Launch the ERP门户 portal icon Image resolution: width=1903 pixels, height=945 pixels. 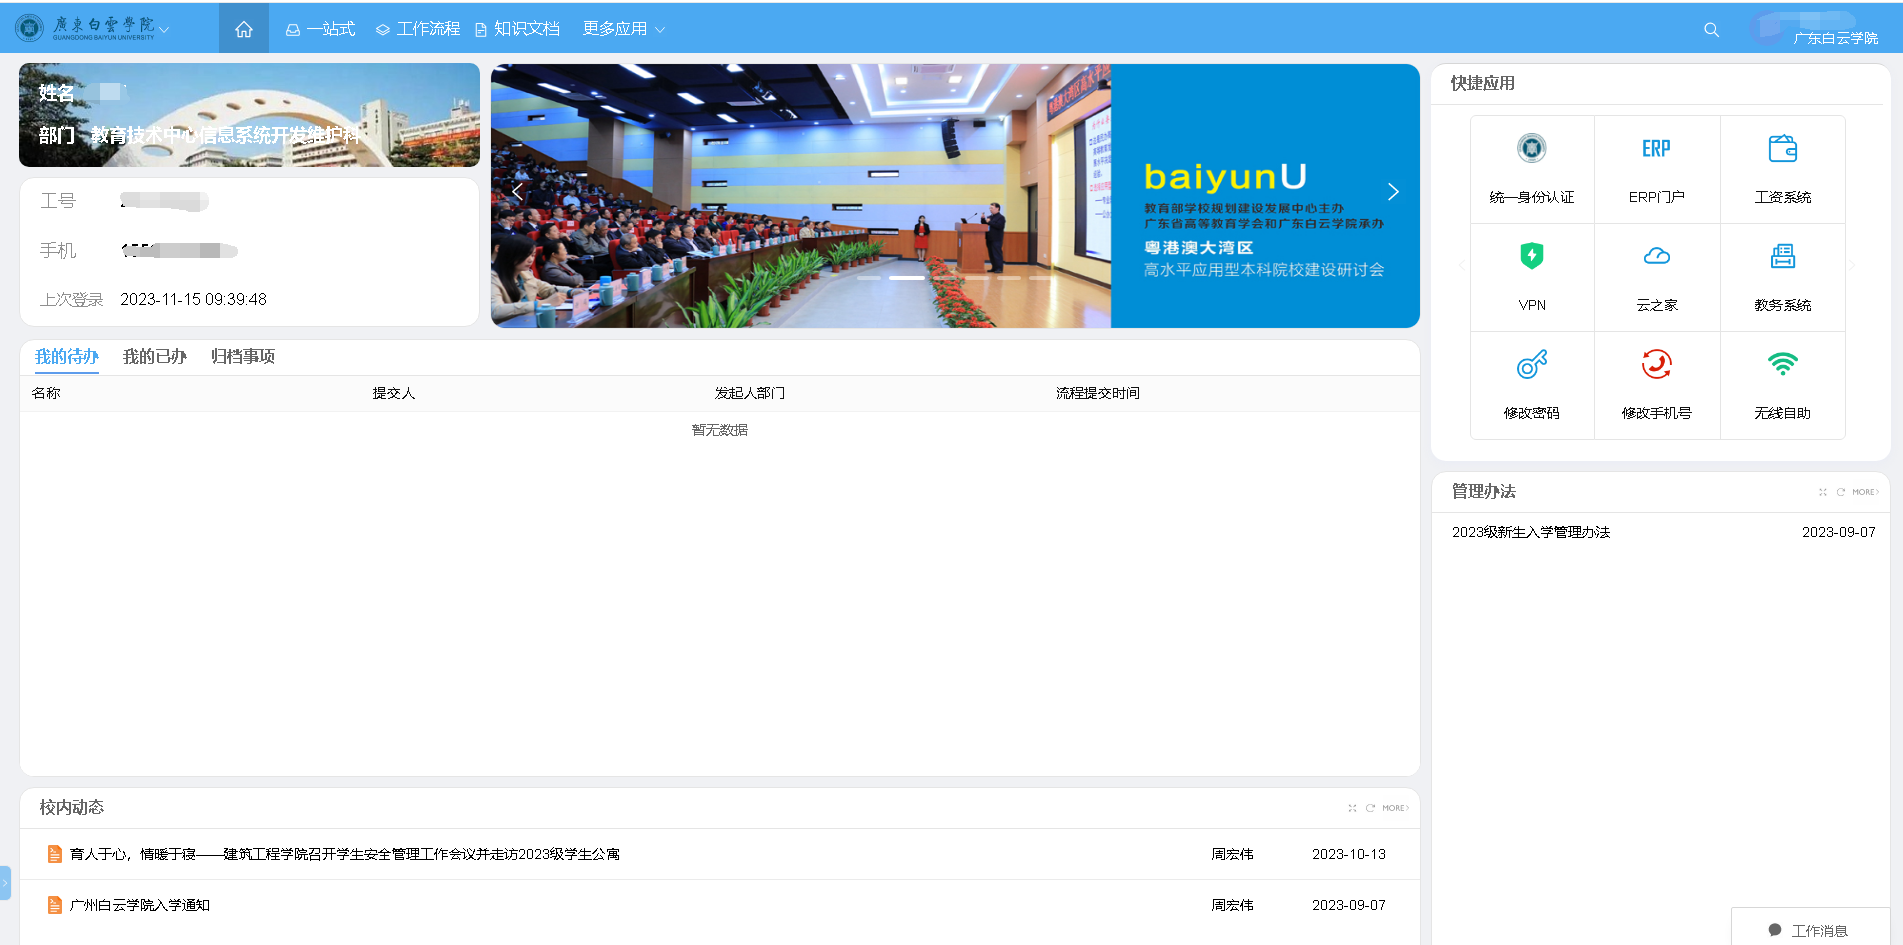pos(1656,149)
